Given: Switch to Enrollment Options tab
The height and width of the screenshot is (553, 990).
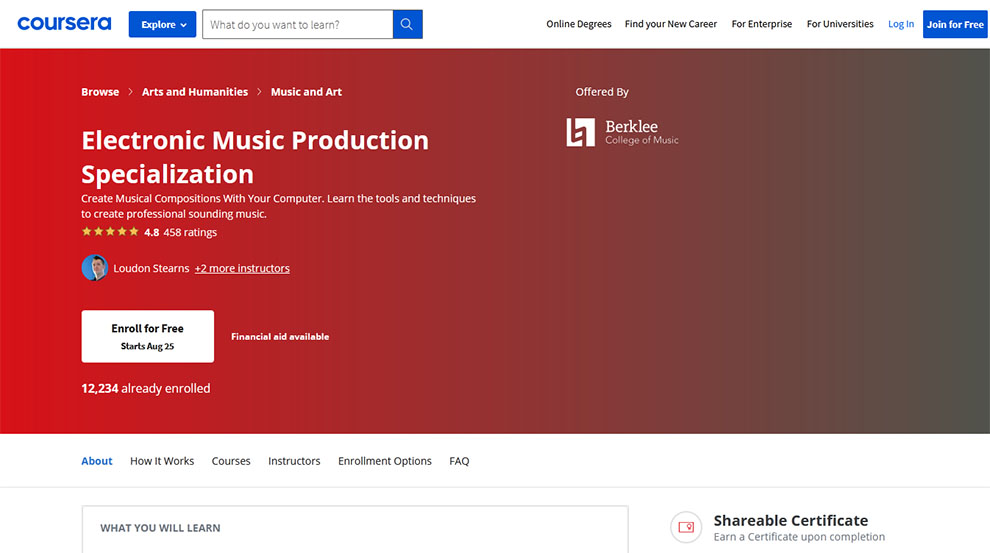Looking at the screenshot, I should (x=385, y=461).
